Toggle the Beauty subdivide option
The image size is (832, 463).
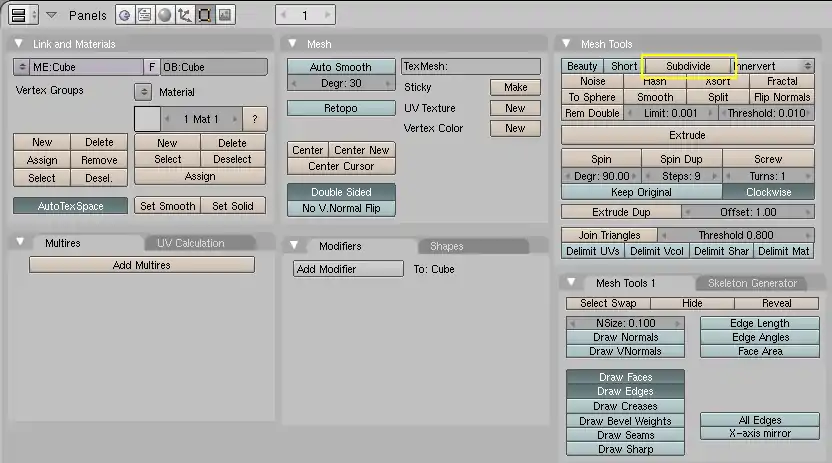(582, 66)
